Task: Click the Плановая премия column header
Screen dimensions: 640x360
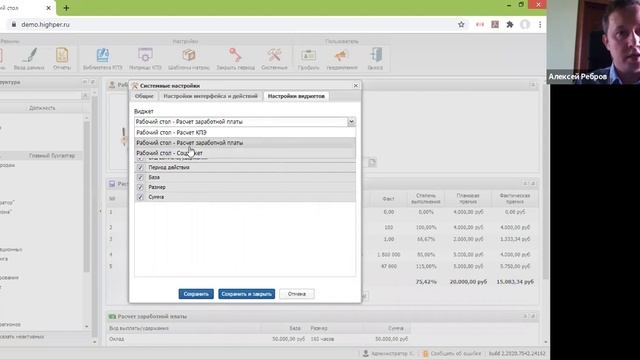Action: [468, 199]
